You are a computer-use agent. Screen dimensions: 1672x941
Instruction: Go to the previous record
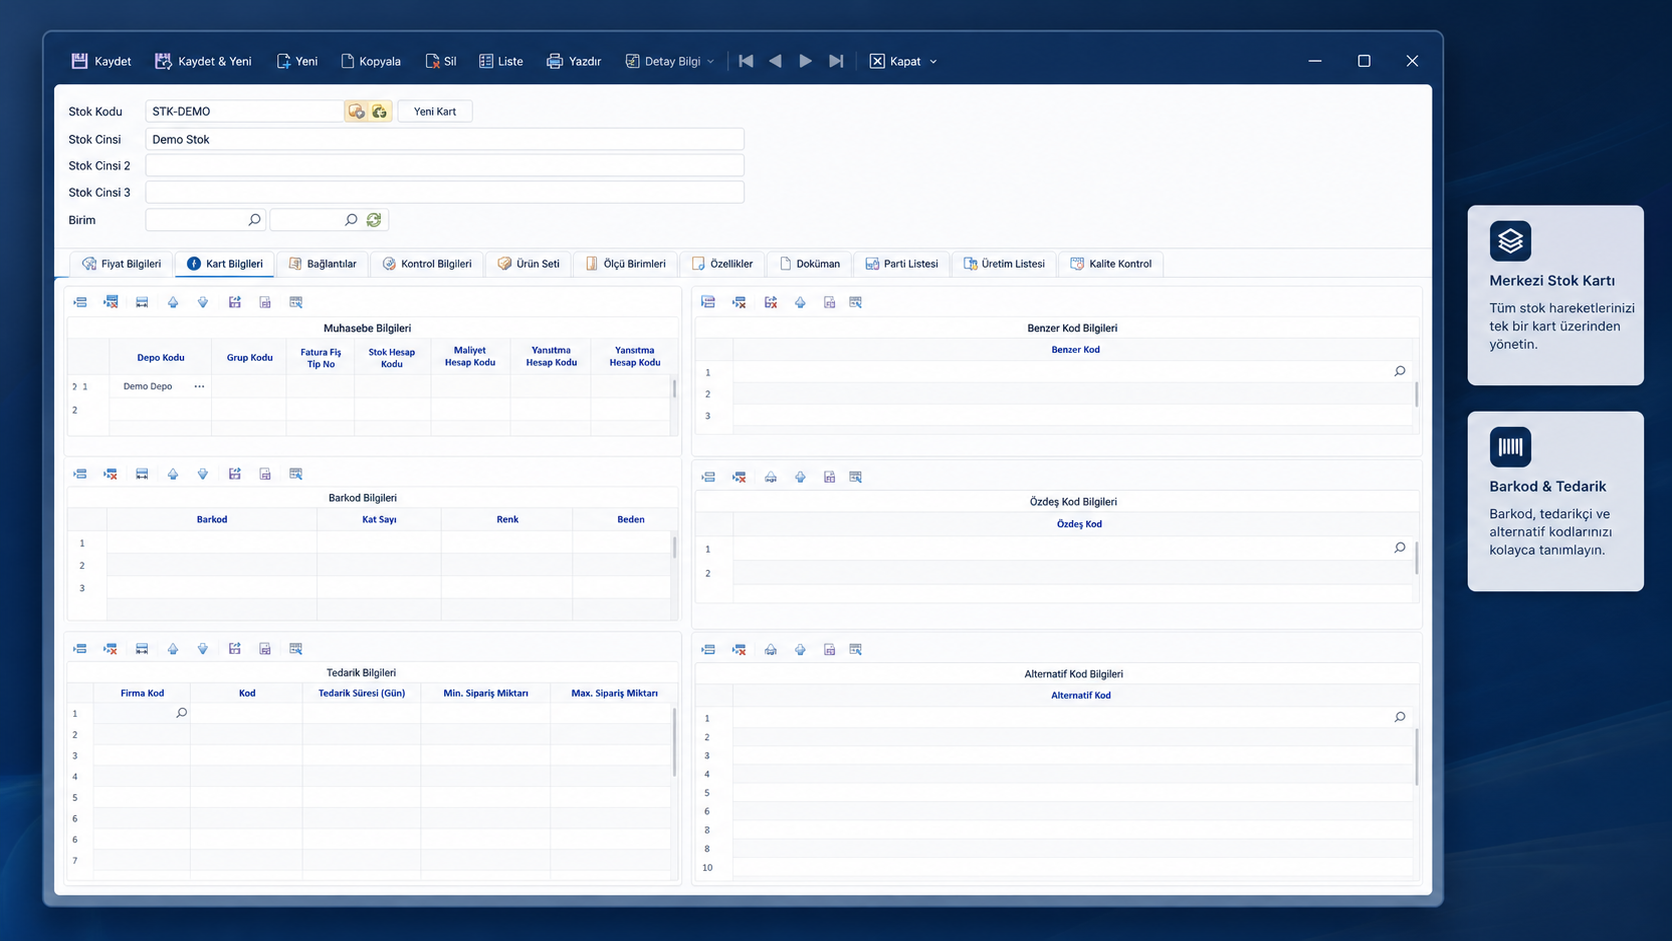(775, 61)
